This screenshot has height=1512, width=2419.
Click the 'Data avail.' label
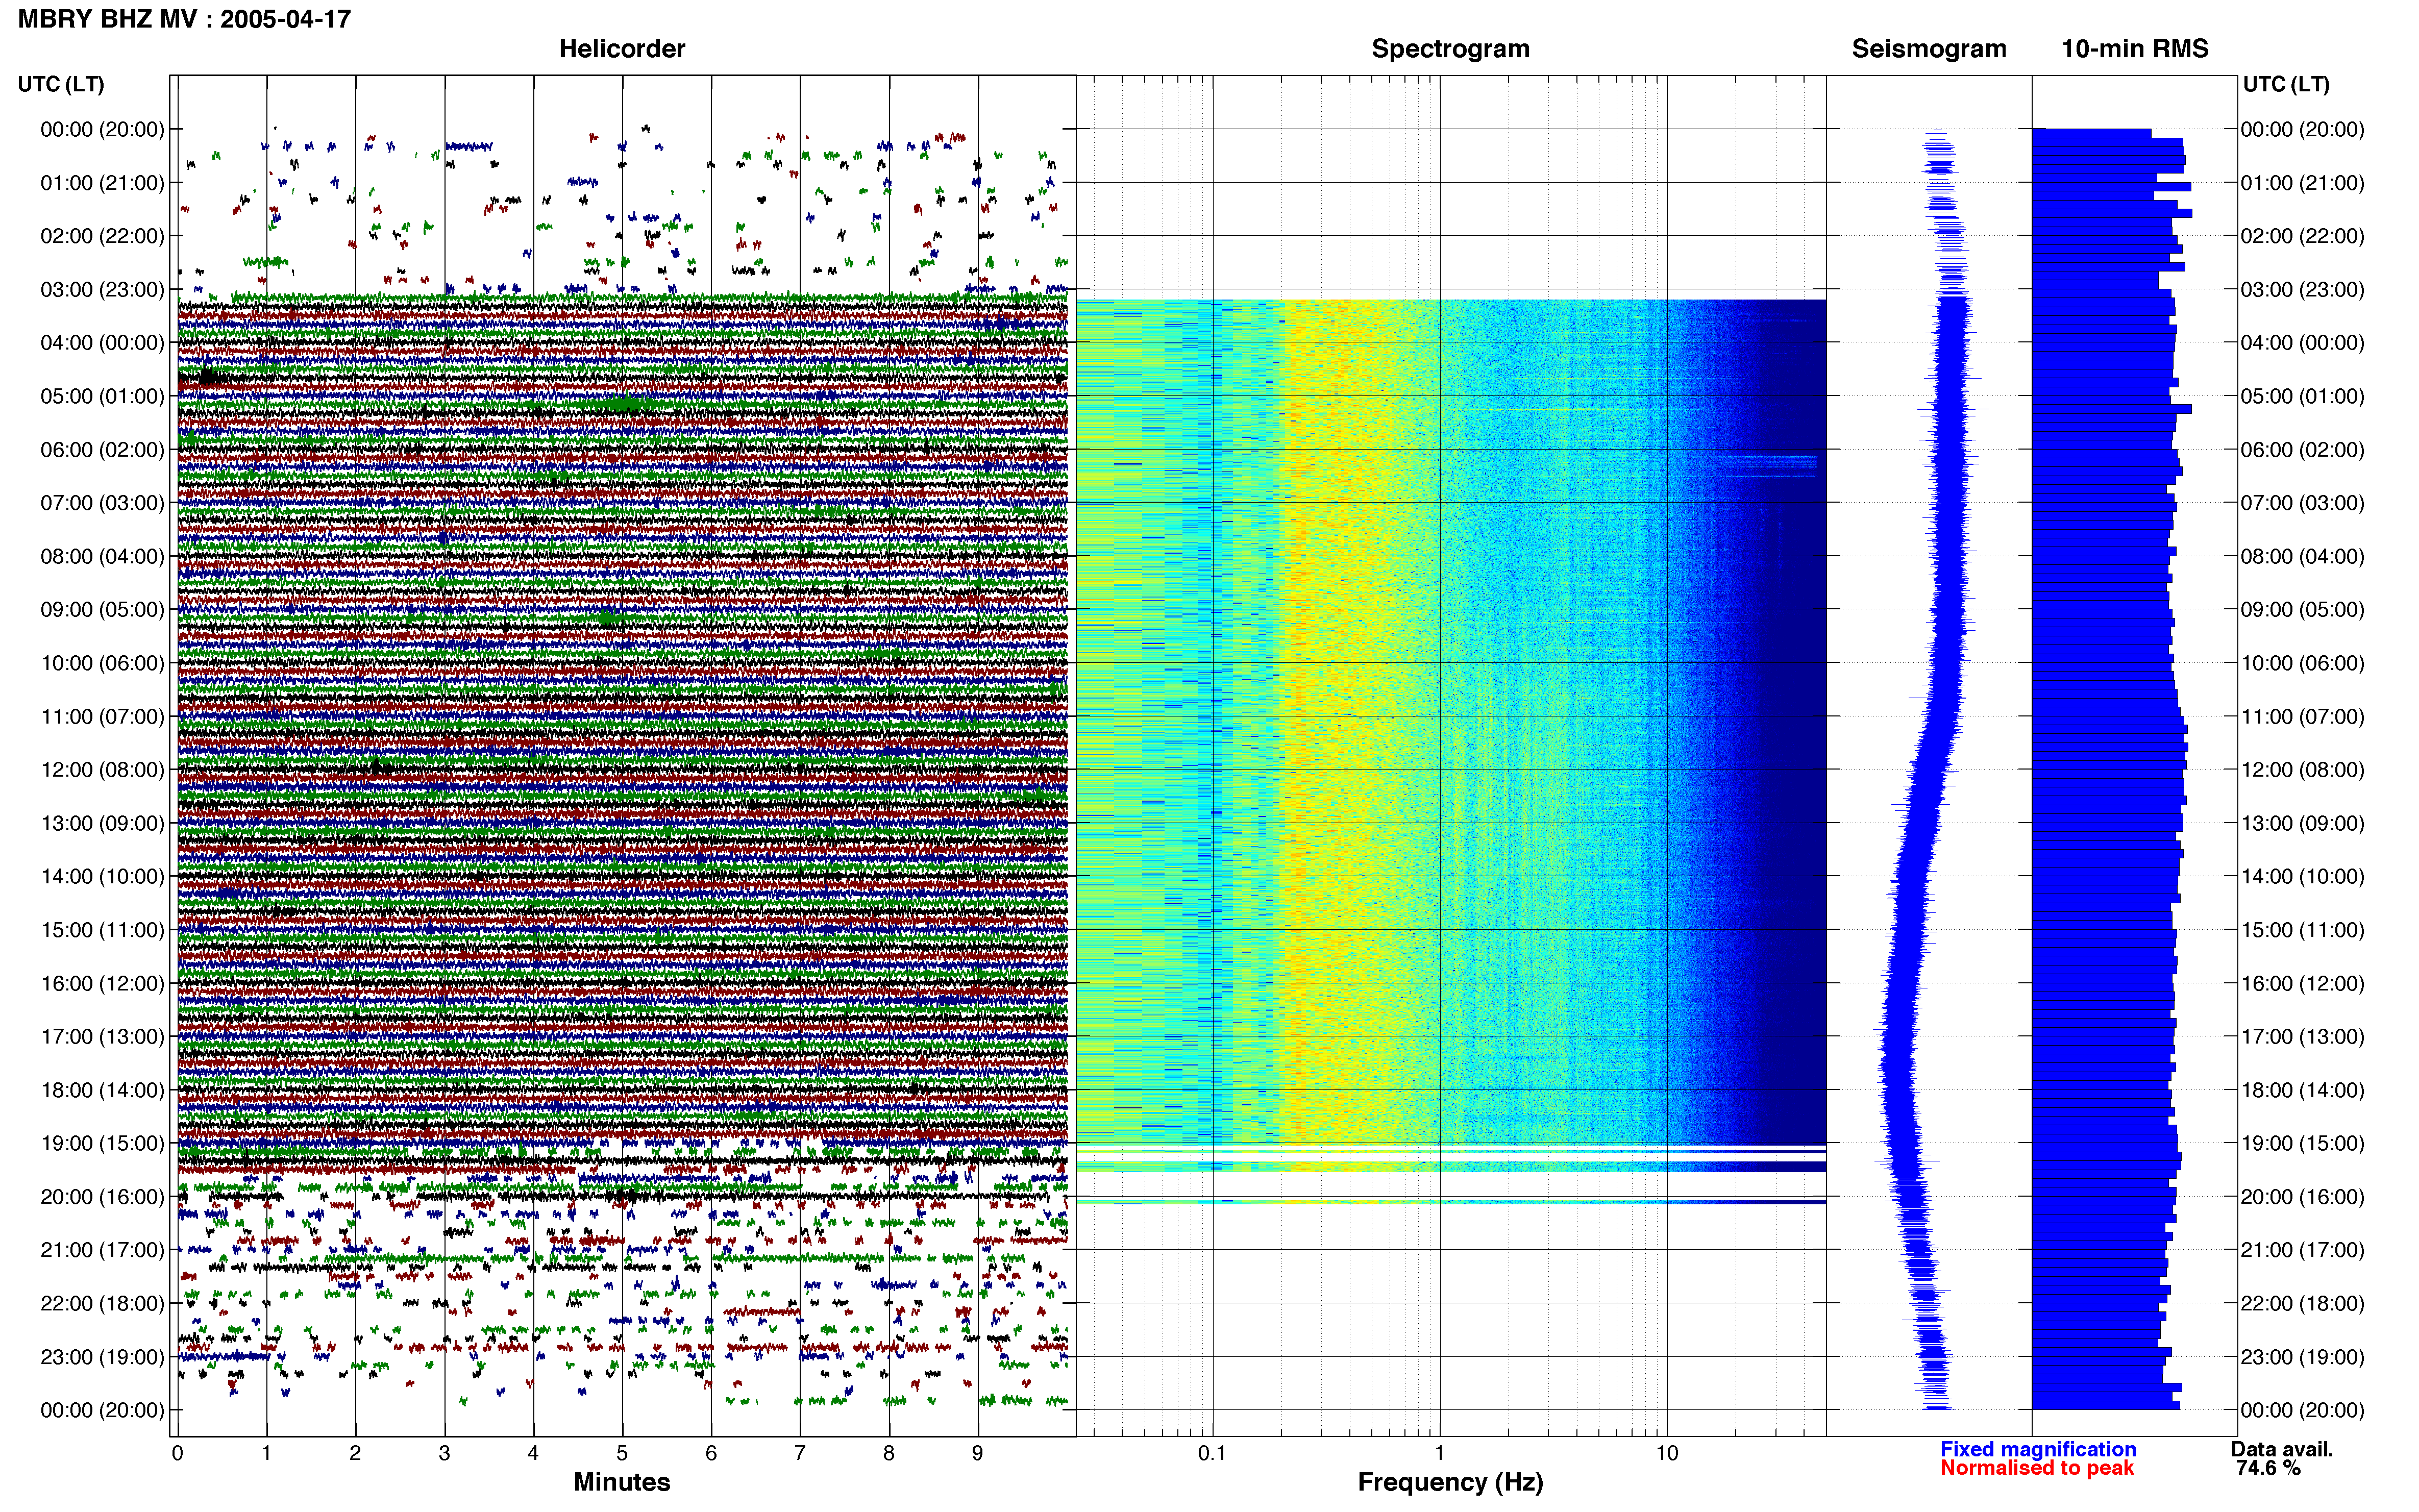click(2281, 1449)
